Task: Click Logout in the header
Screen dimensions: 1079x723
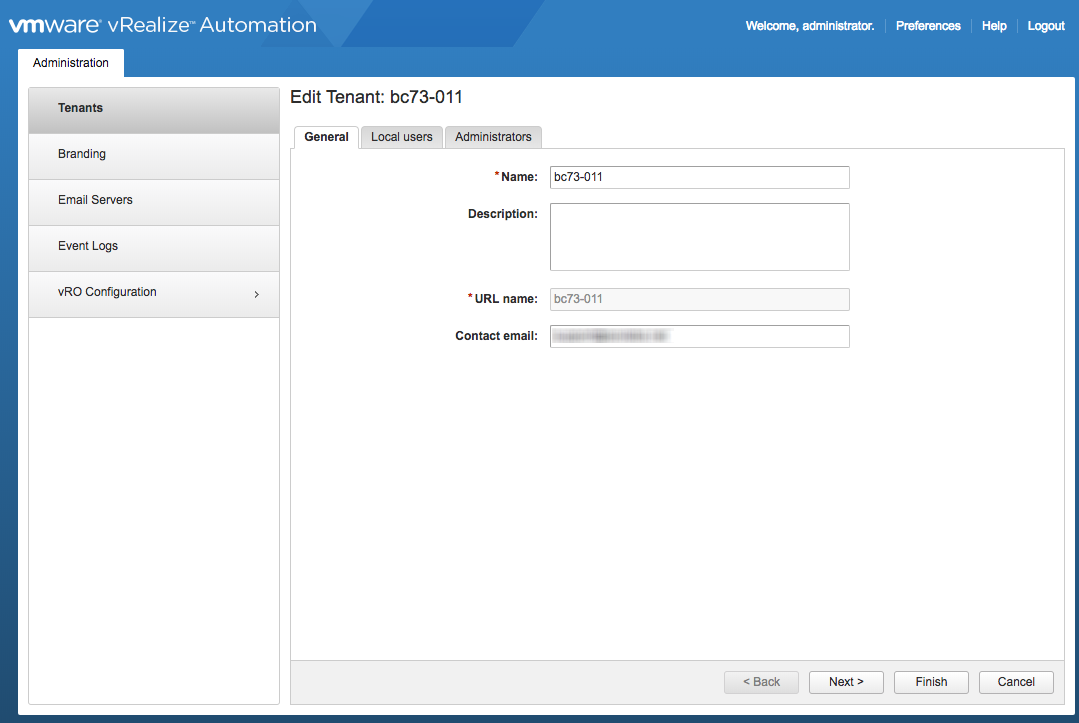Action: 1046,25
